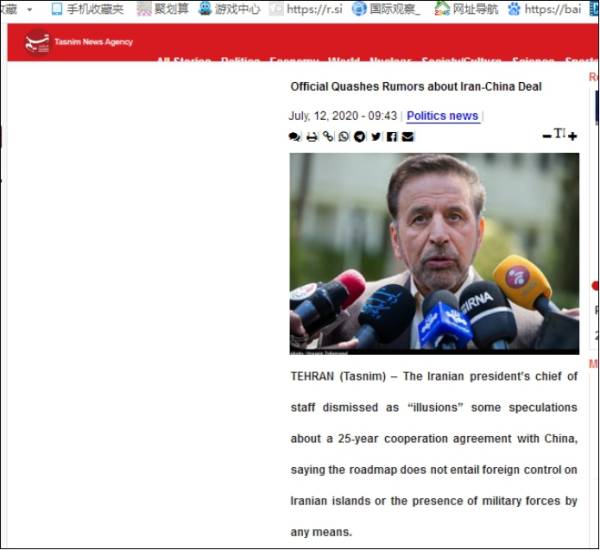Open the Politics news category link

coord(442,116)
